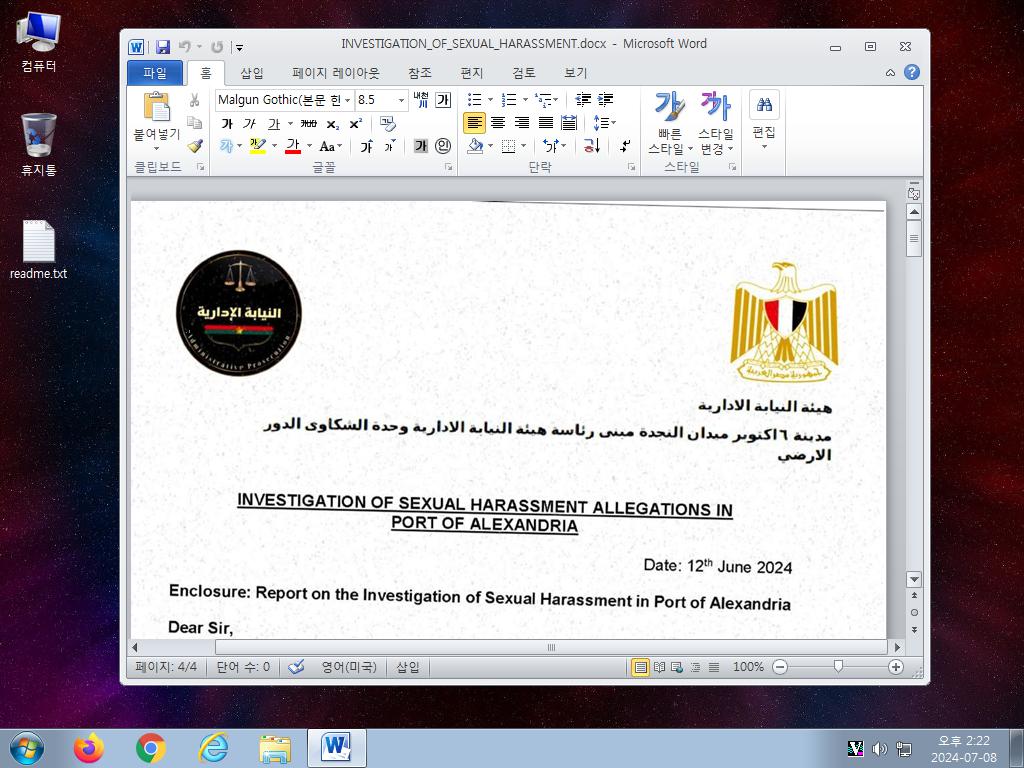The image size is (1024, 768).
Task: Toggle bold formatting
Action: [227, 123]
